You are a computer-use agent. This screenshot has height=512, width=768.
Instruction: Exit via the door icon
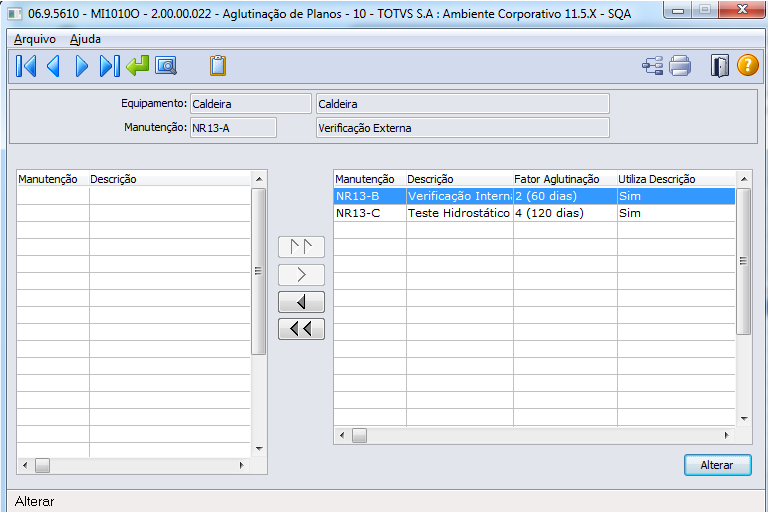pyautogui.click(x=720, y=66)
